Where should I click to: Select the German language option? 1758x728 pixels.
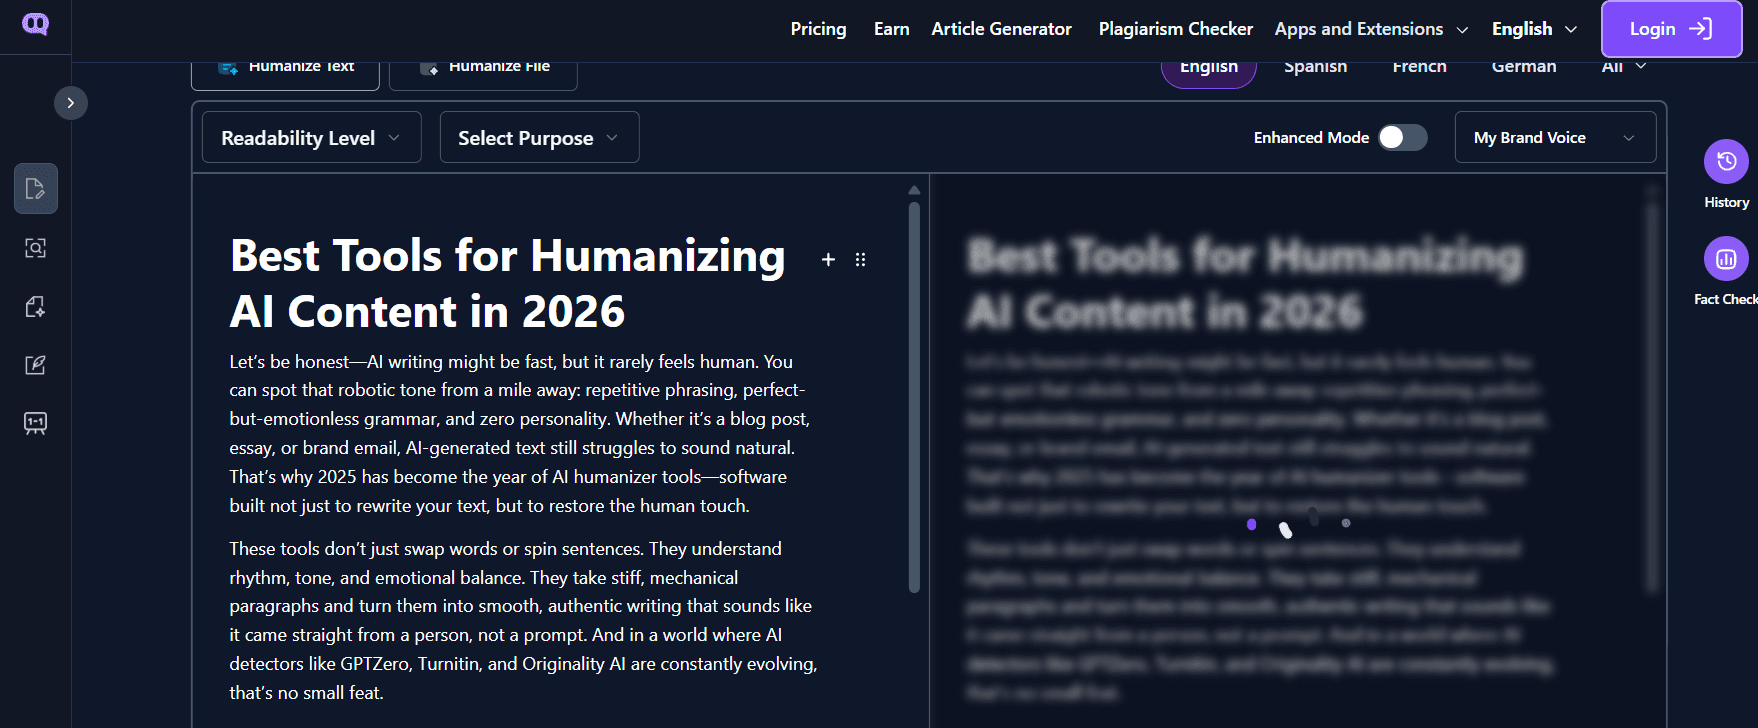tap(1523, 67)
